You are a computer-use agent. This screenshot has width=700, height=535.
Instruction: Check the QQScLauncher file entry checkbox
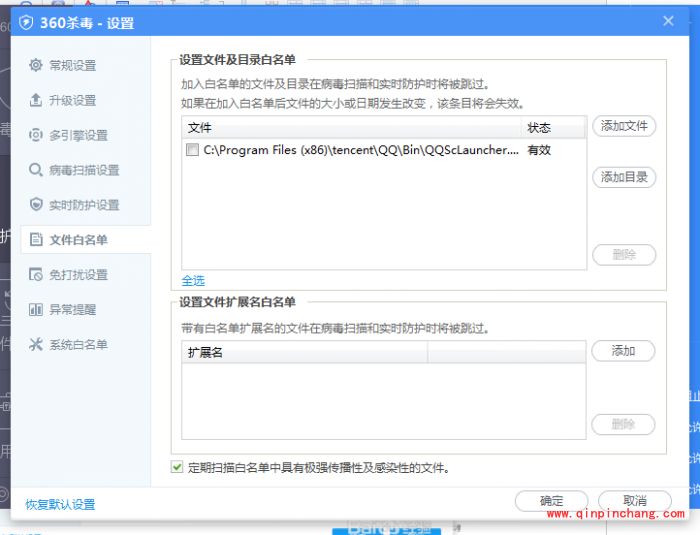click(192, 151)
